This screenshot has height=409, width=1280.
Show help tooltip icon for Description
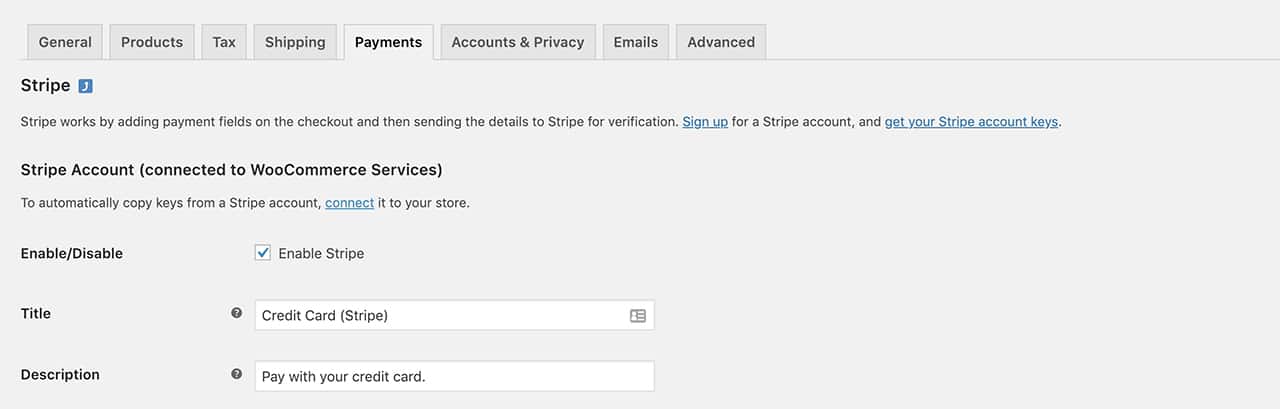[x=236, y=374]
